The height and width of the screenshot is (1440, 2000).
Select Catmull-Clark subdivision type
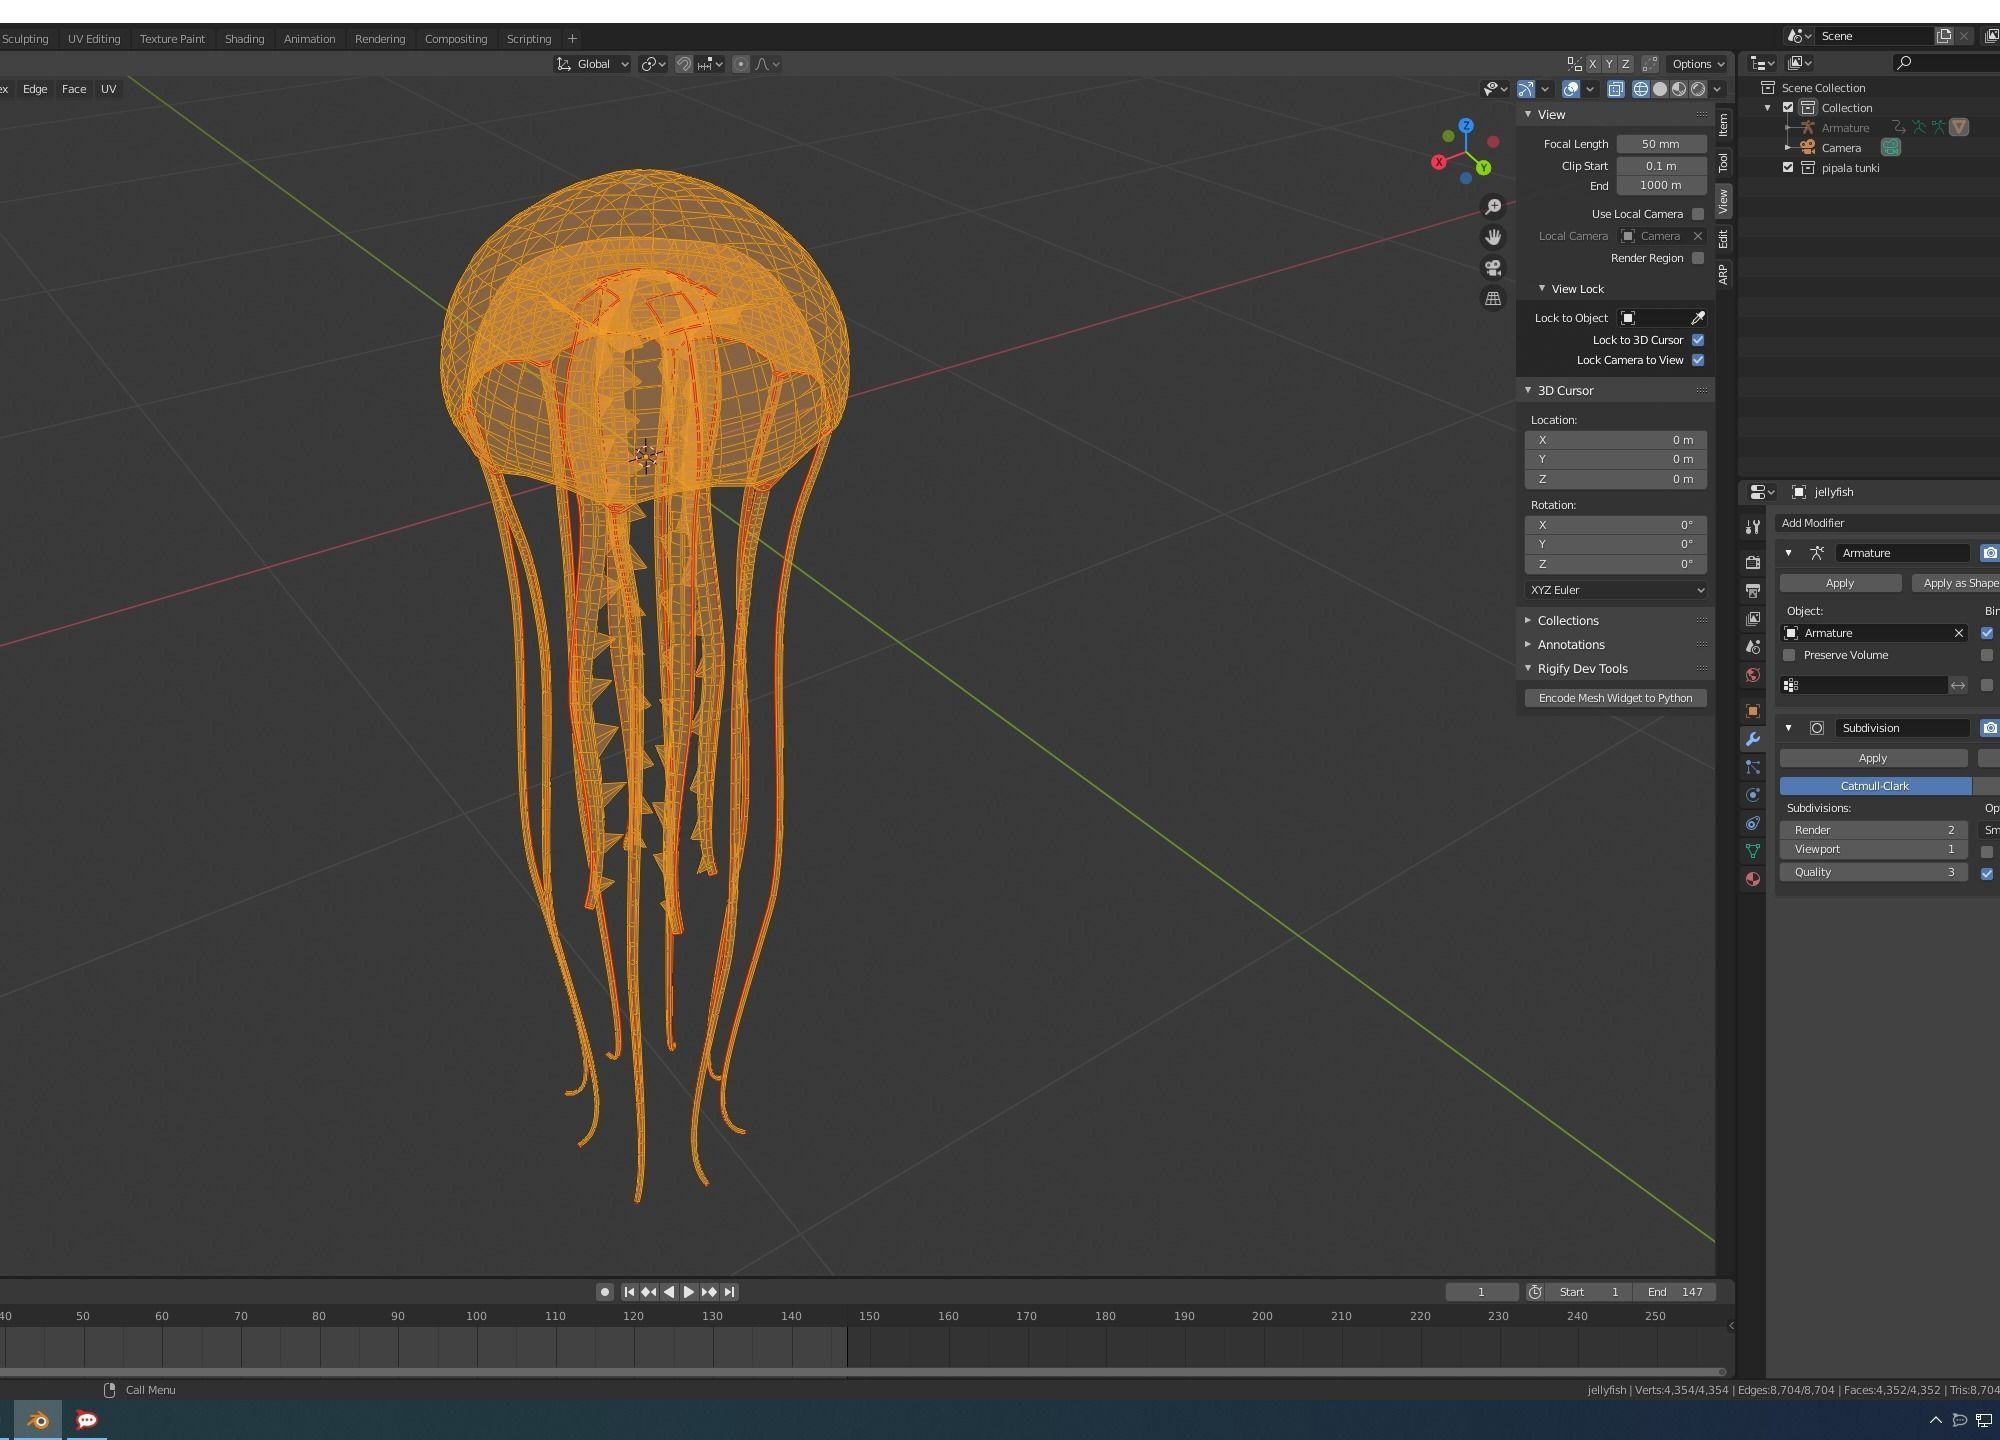[x=1875, y=786]
